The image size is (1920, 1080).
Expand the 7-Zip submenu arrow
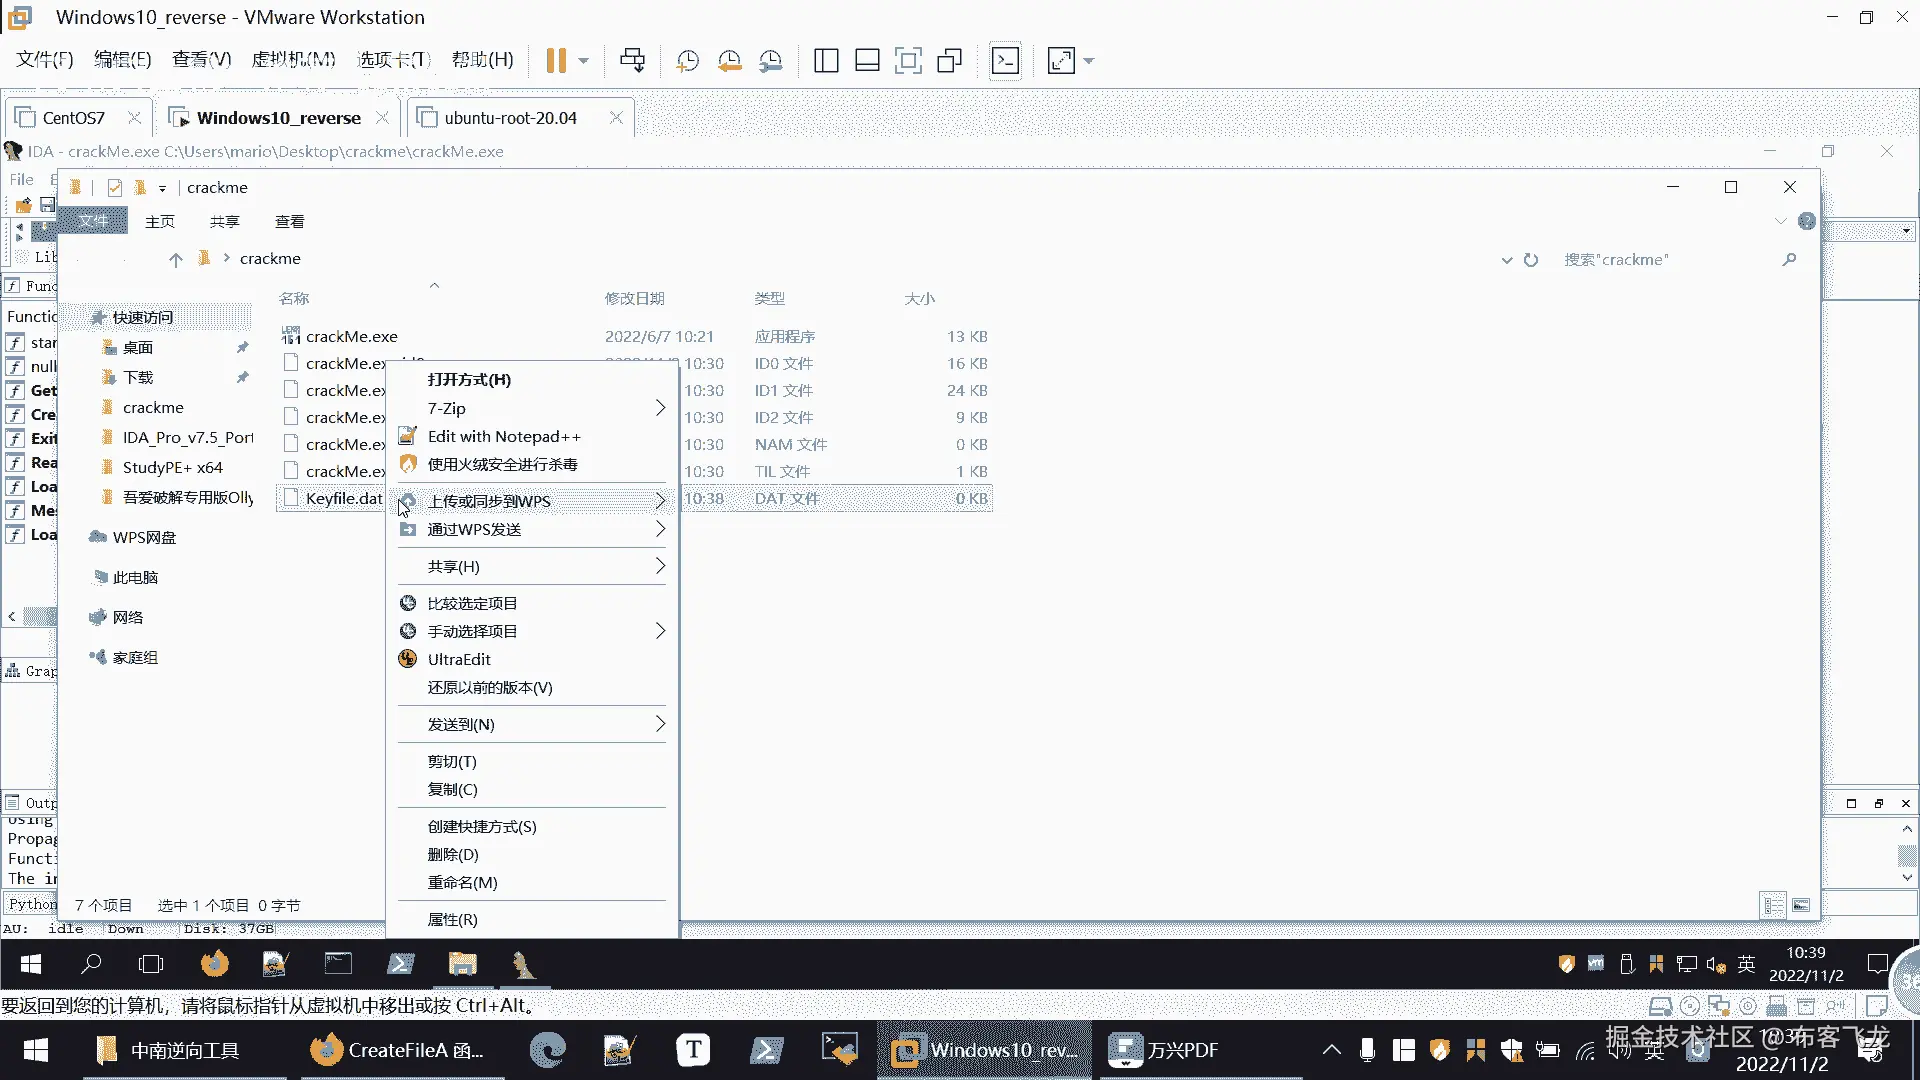659,408
